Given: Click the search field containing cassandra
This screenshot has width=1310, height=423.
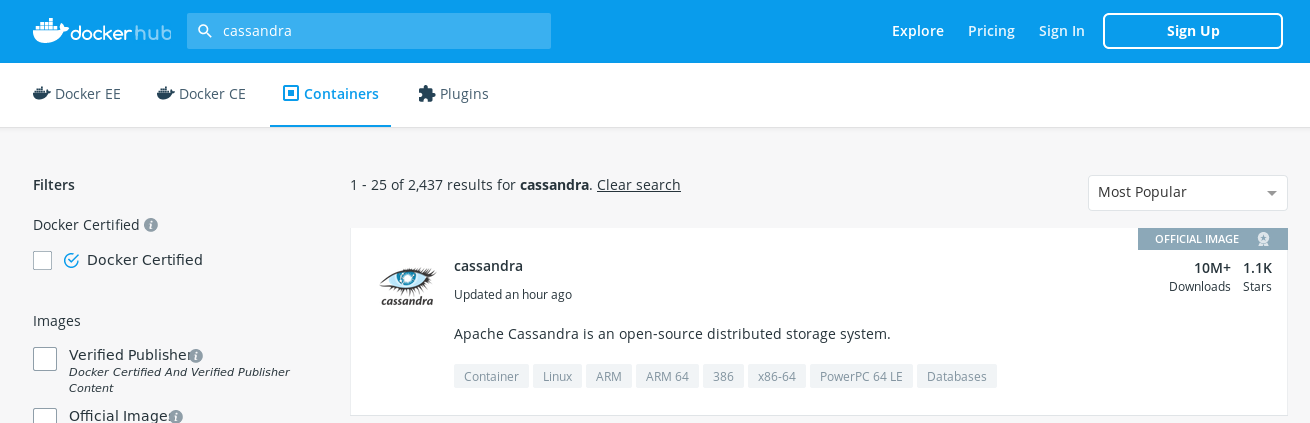Looking at the screenshot, I should (380, 31).
